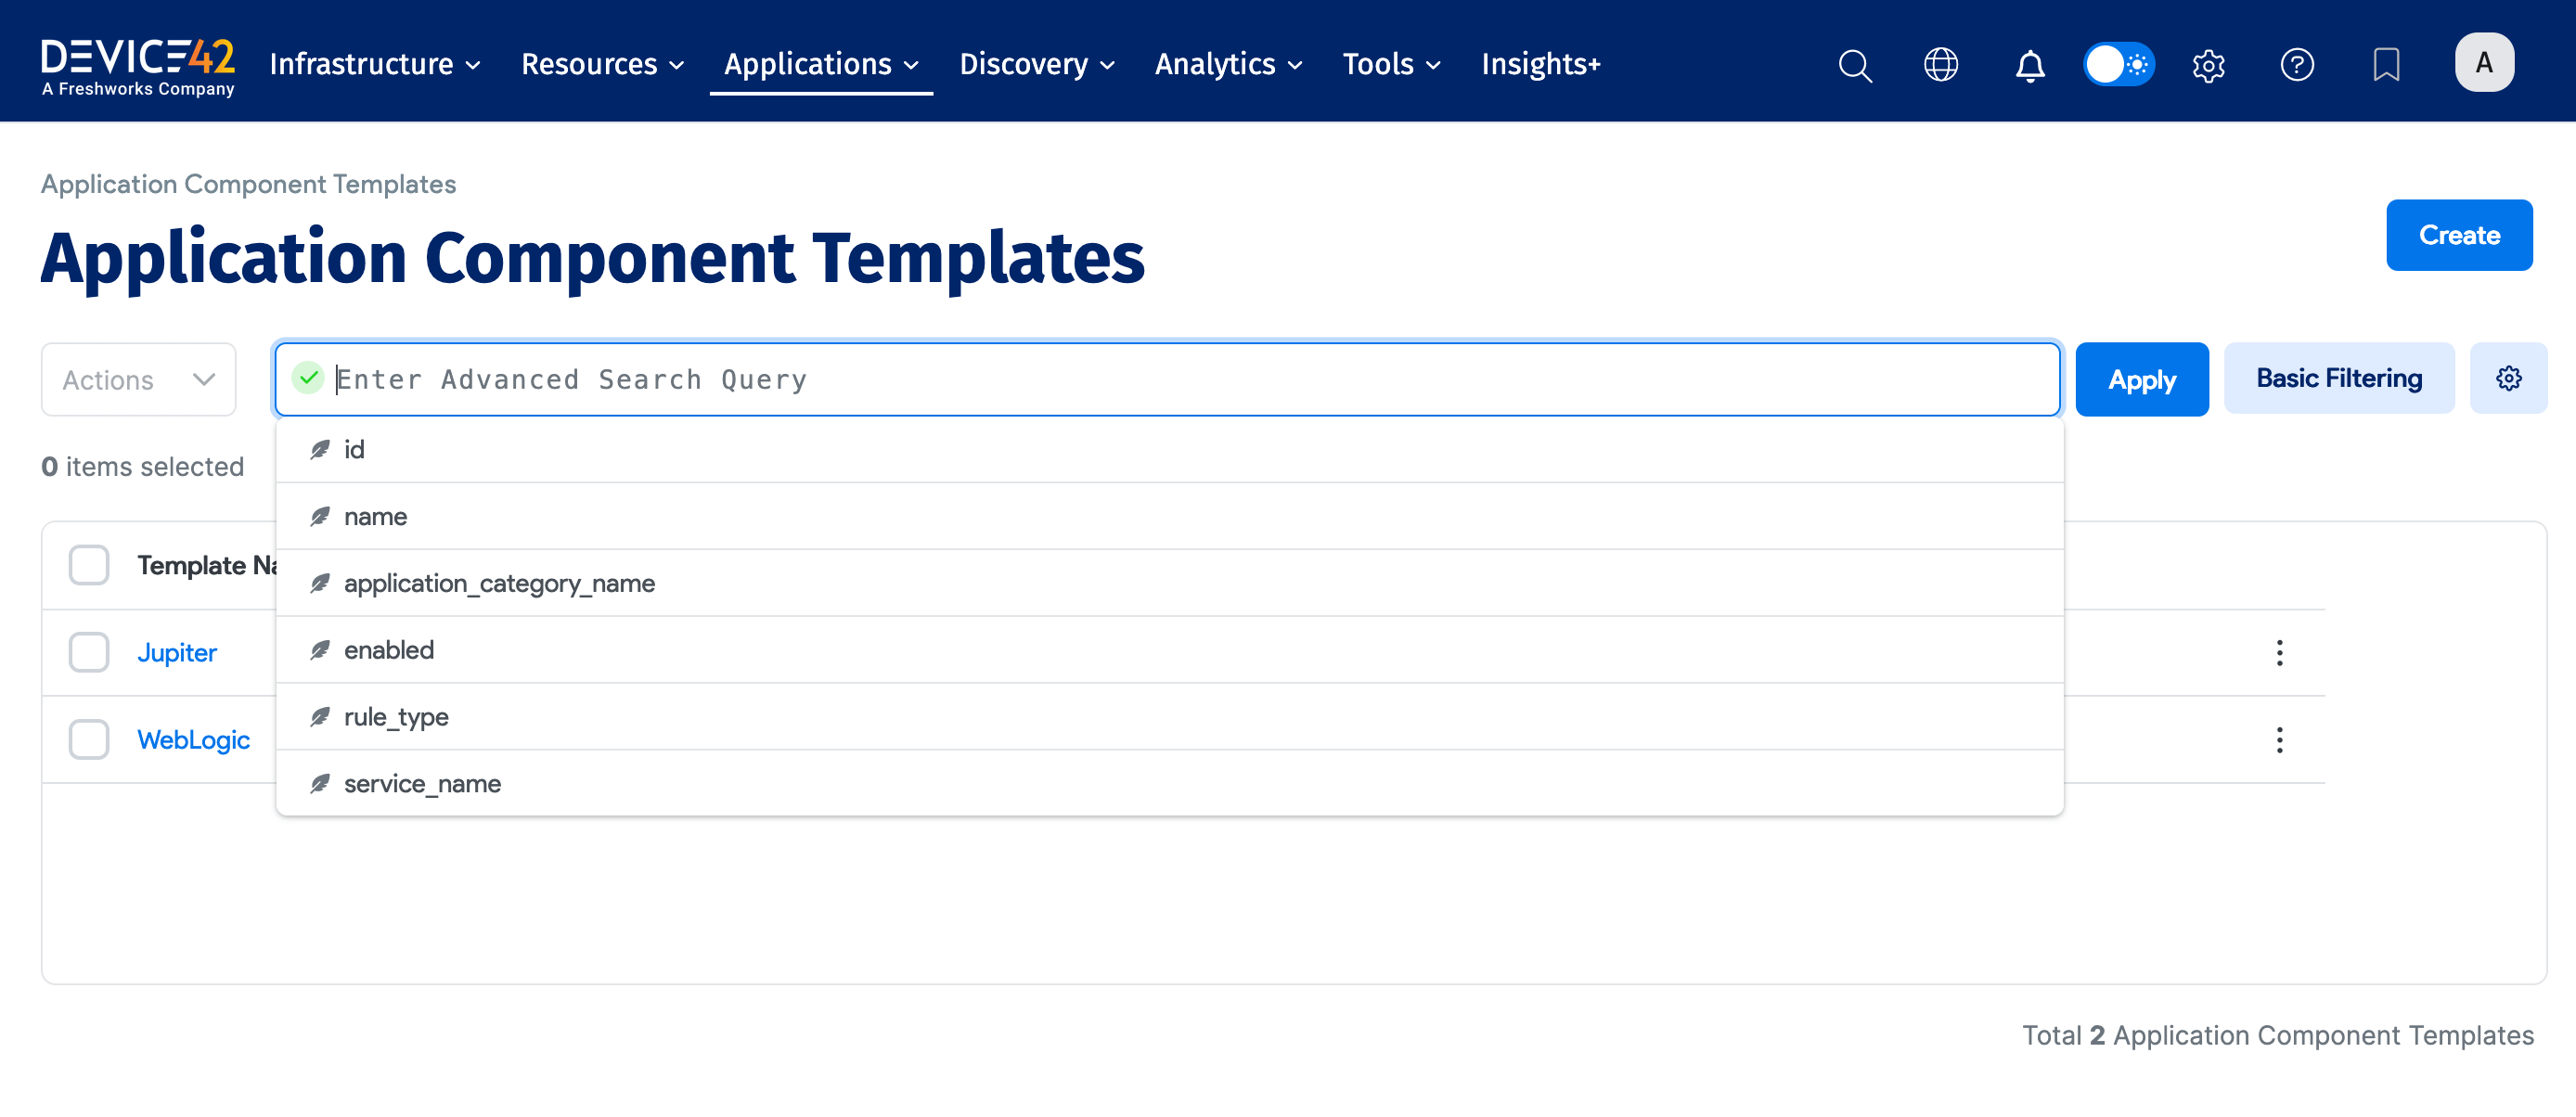This screenshot has height=1117, width=2576.
Task: Open the Jupiter row three-dot menu
Action: pos(2279,653)
